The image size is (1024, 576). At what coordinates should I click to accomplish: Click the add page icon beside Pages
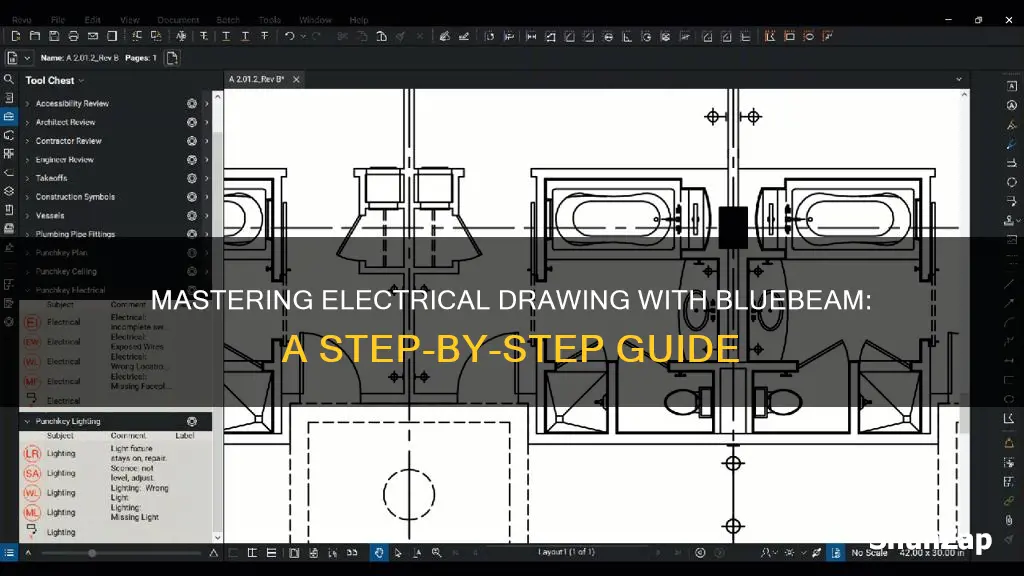click(172, 58)
